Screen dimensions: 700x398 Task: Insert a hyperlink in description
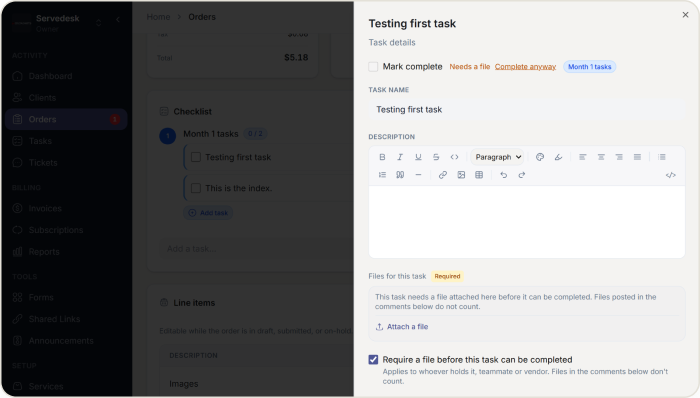(443, 175)
